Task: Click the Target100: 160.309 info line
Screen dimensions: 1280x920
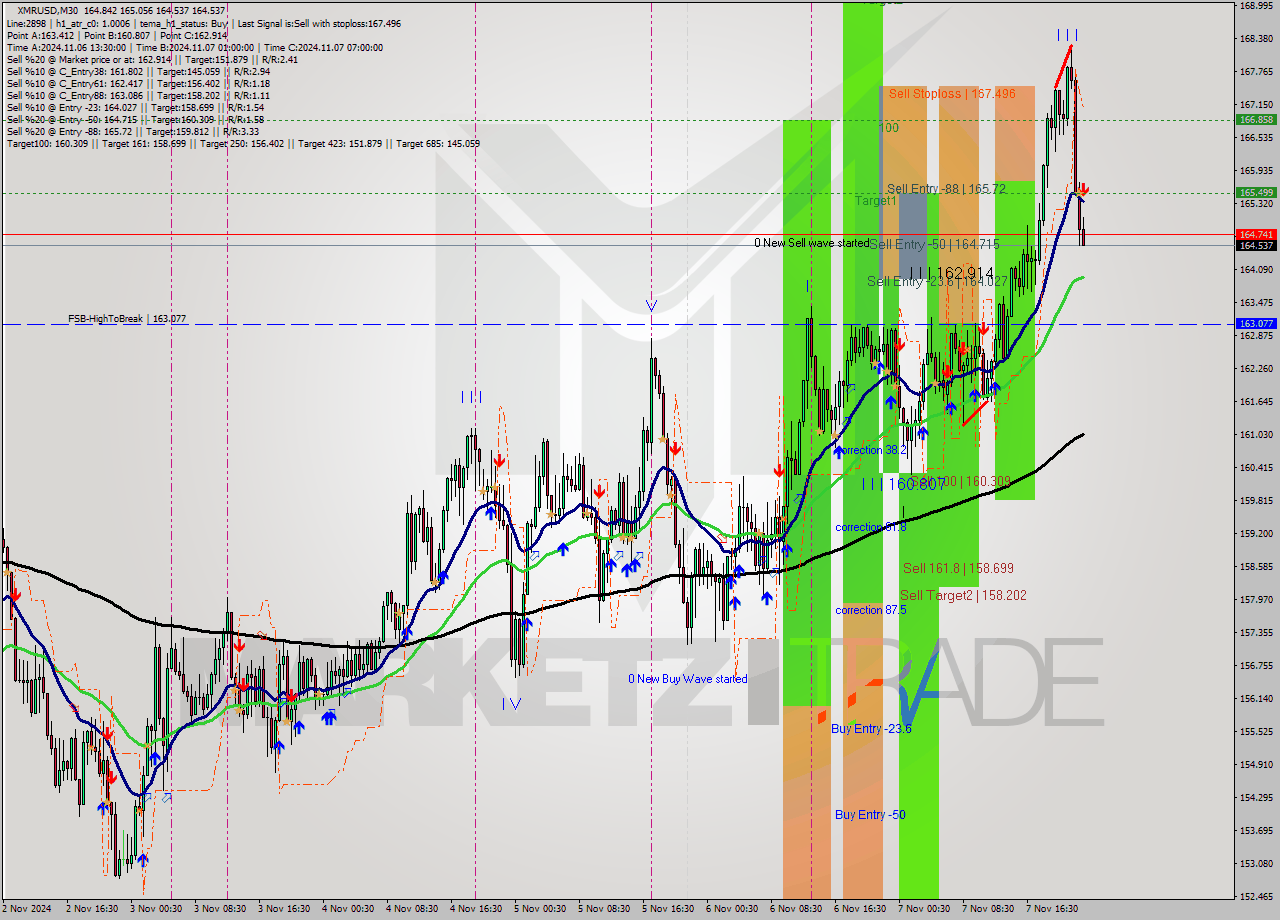Action: click(243, 144)
